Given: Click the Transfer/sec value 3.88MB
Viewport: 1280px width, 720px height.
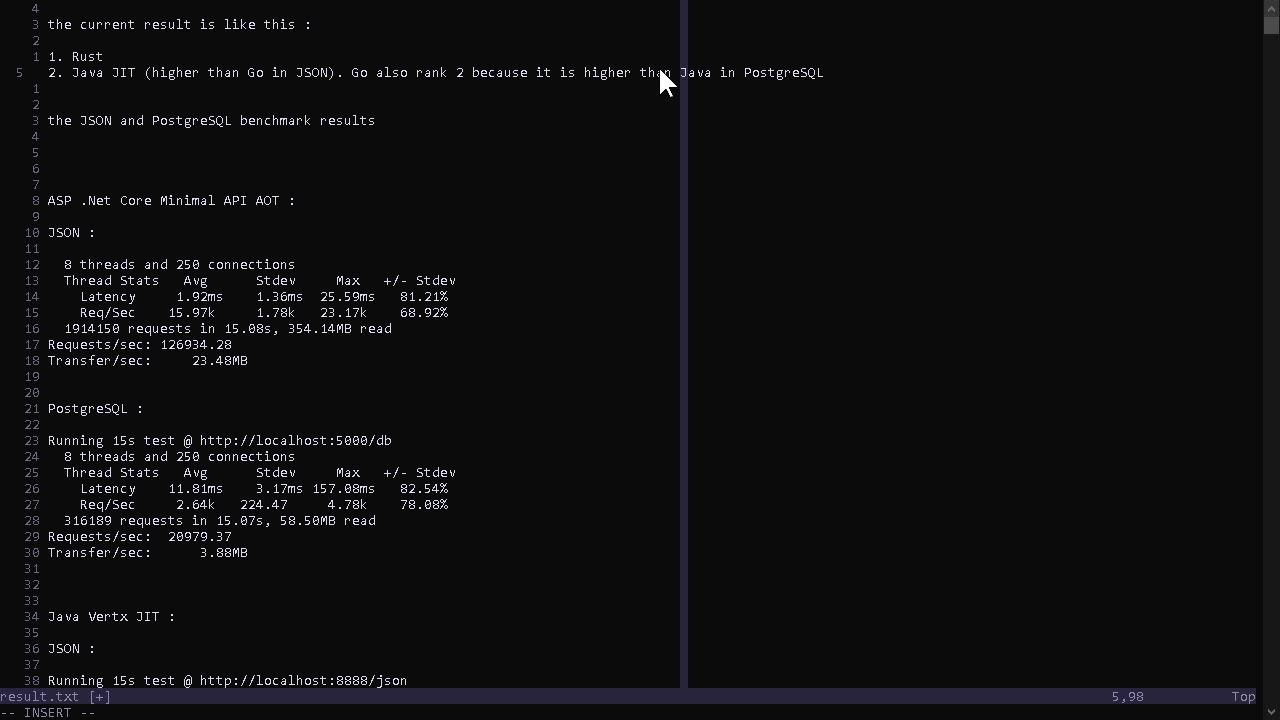Looking at the screenshot, I should (223, 553).
